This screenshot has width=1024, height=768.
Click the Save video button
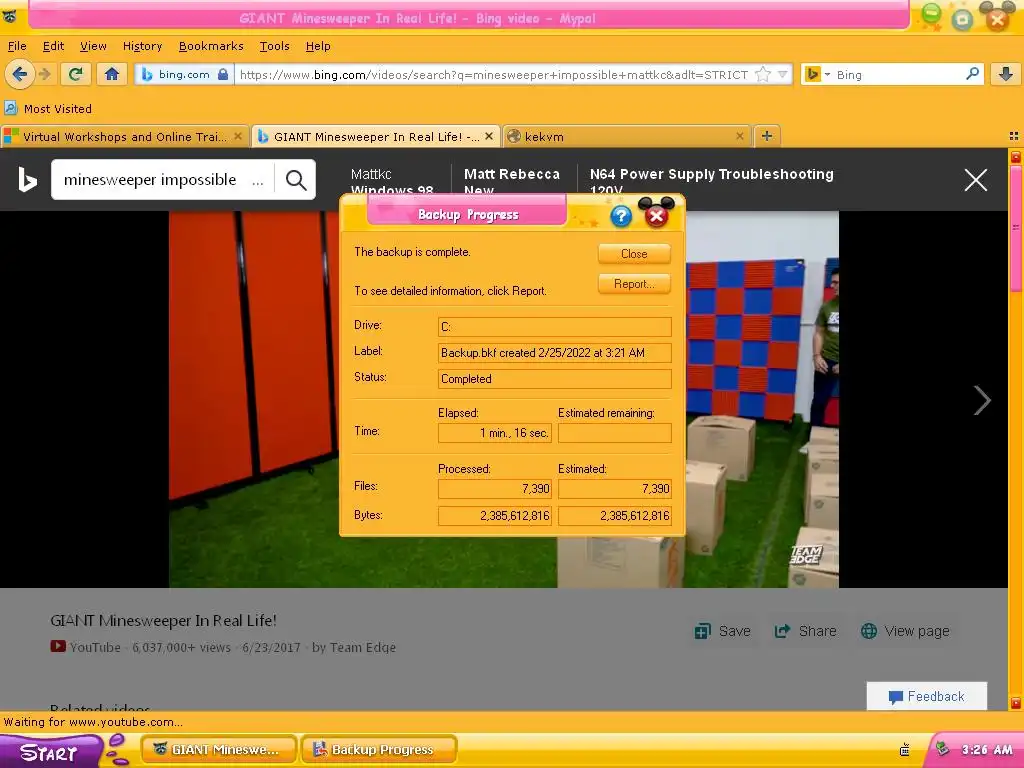coord(723,631)
